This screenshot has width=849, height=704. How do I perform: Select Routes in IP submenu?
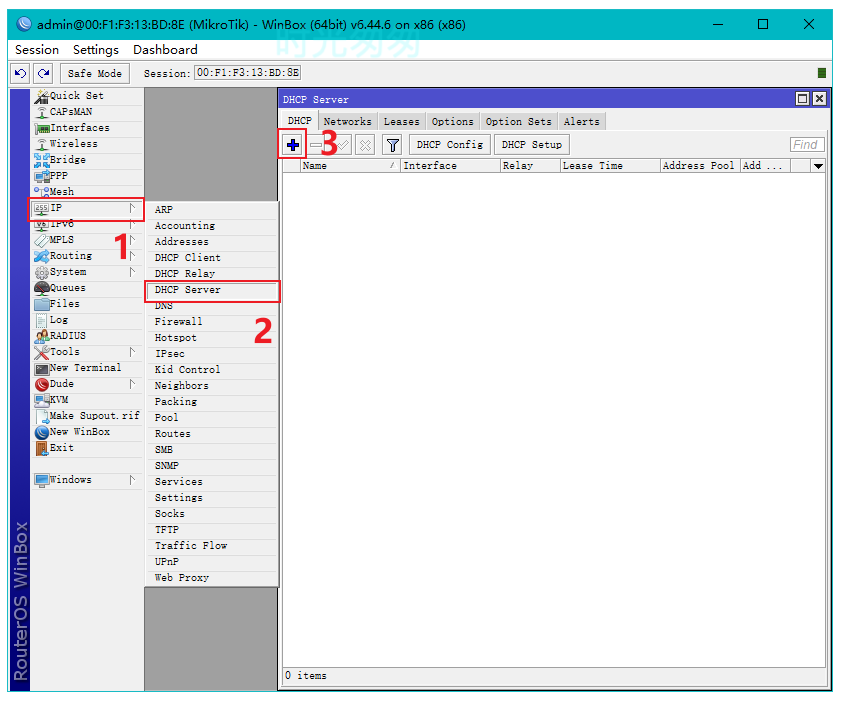click(212, 434)
